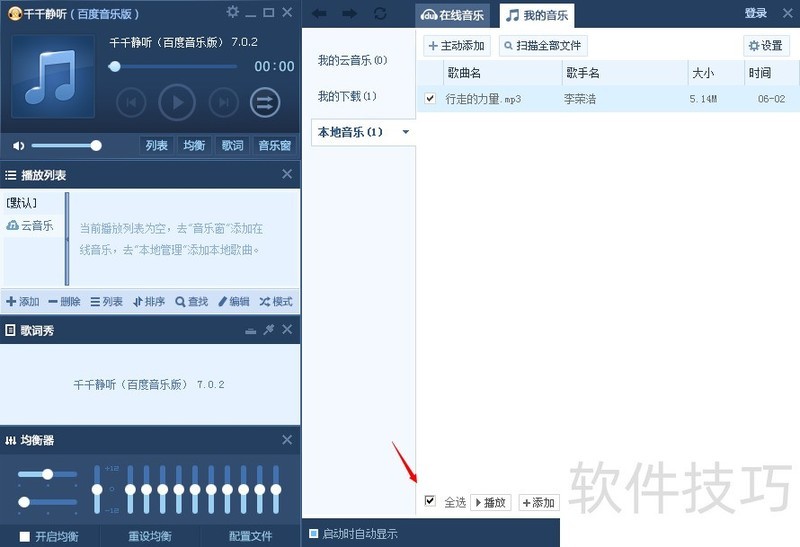800x547 pixels.
Task: Toggle the playback mode round button
Action: coord(265,103)
